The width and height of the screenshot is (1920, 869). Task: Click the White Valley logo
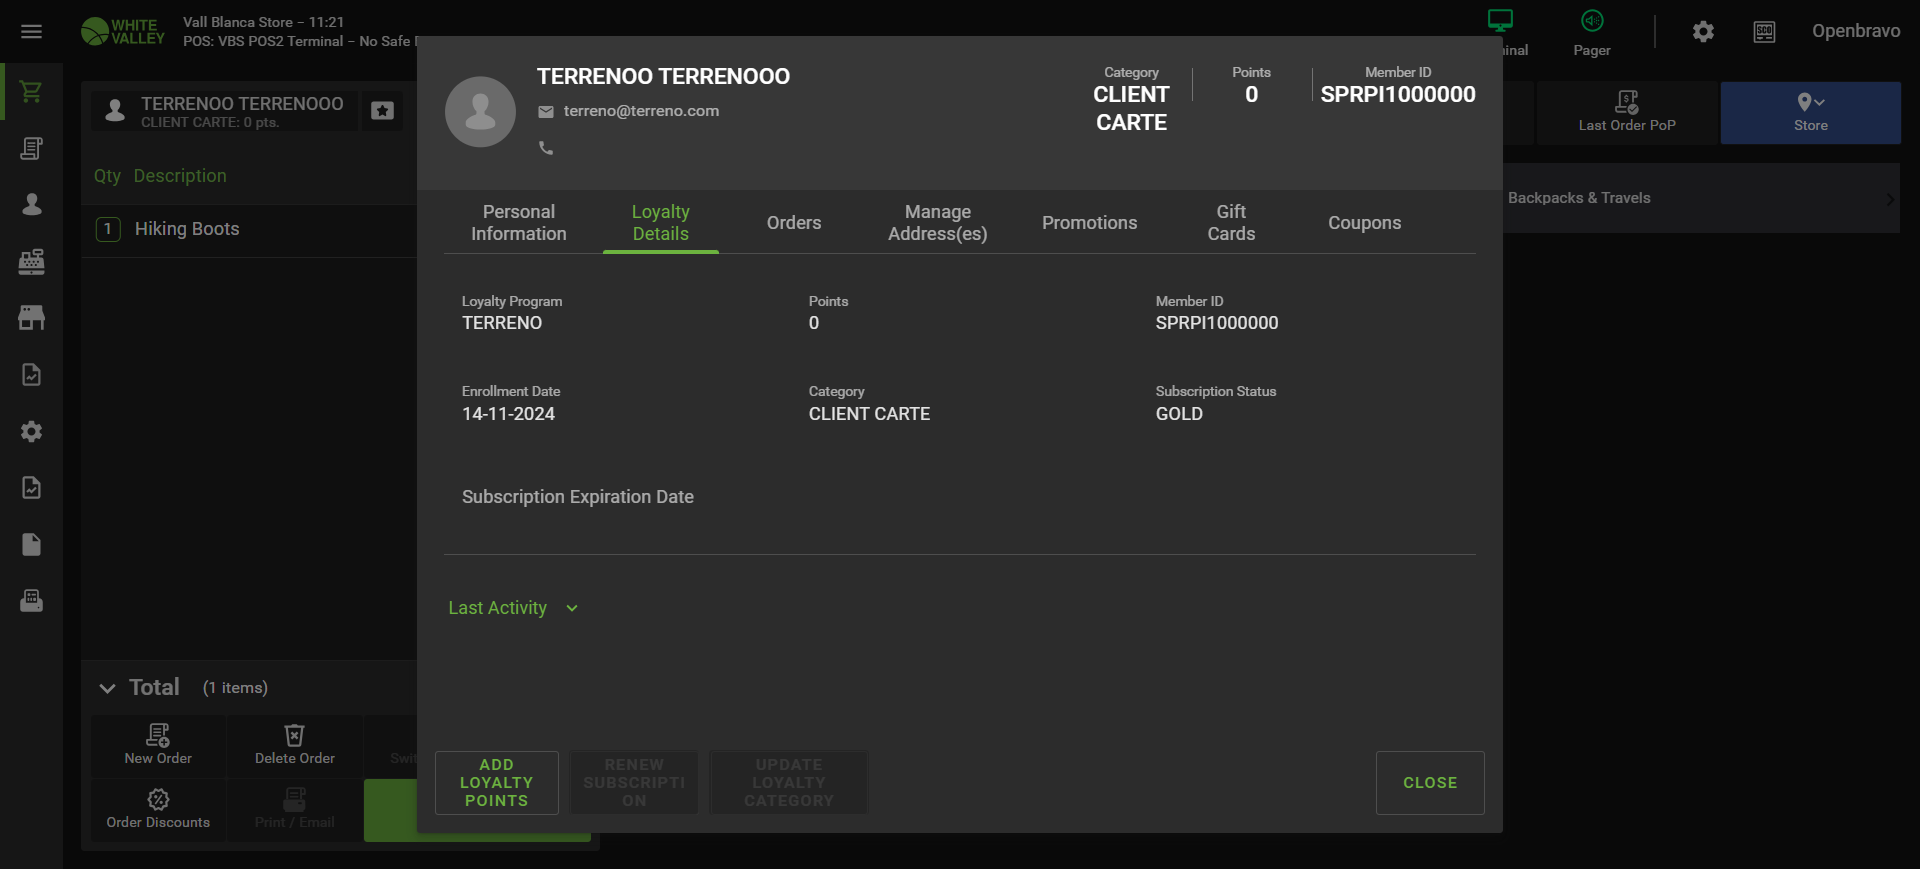(123, 32)
